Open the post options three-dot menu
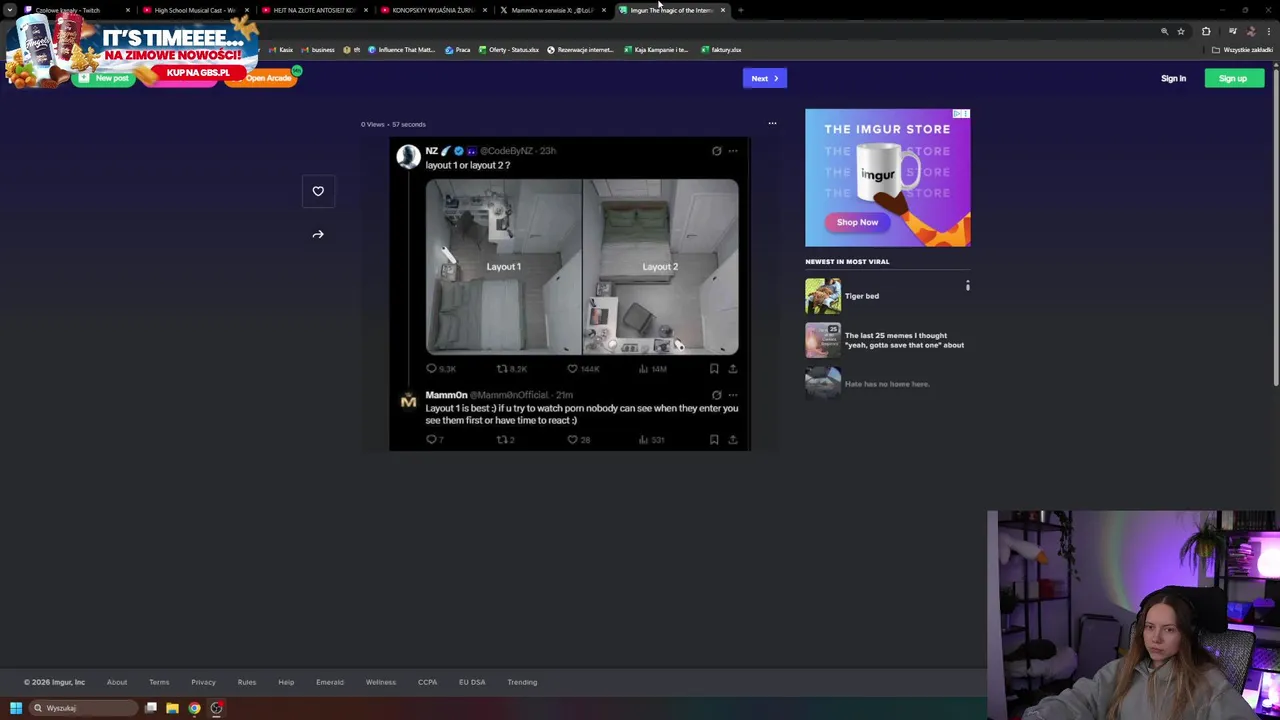This screenshot has width=1280, height=720. [x=772, y=124]
